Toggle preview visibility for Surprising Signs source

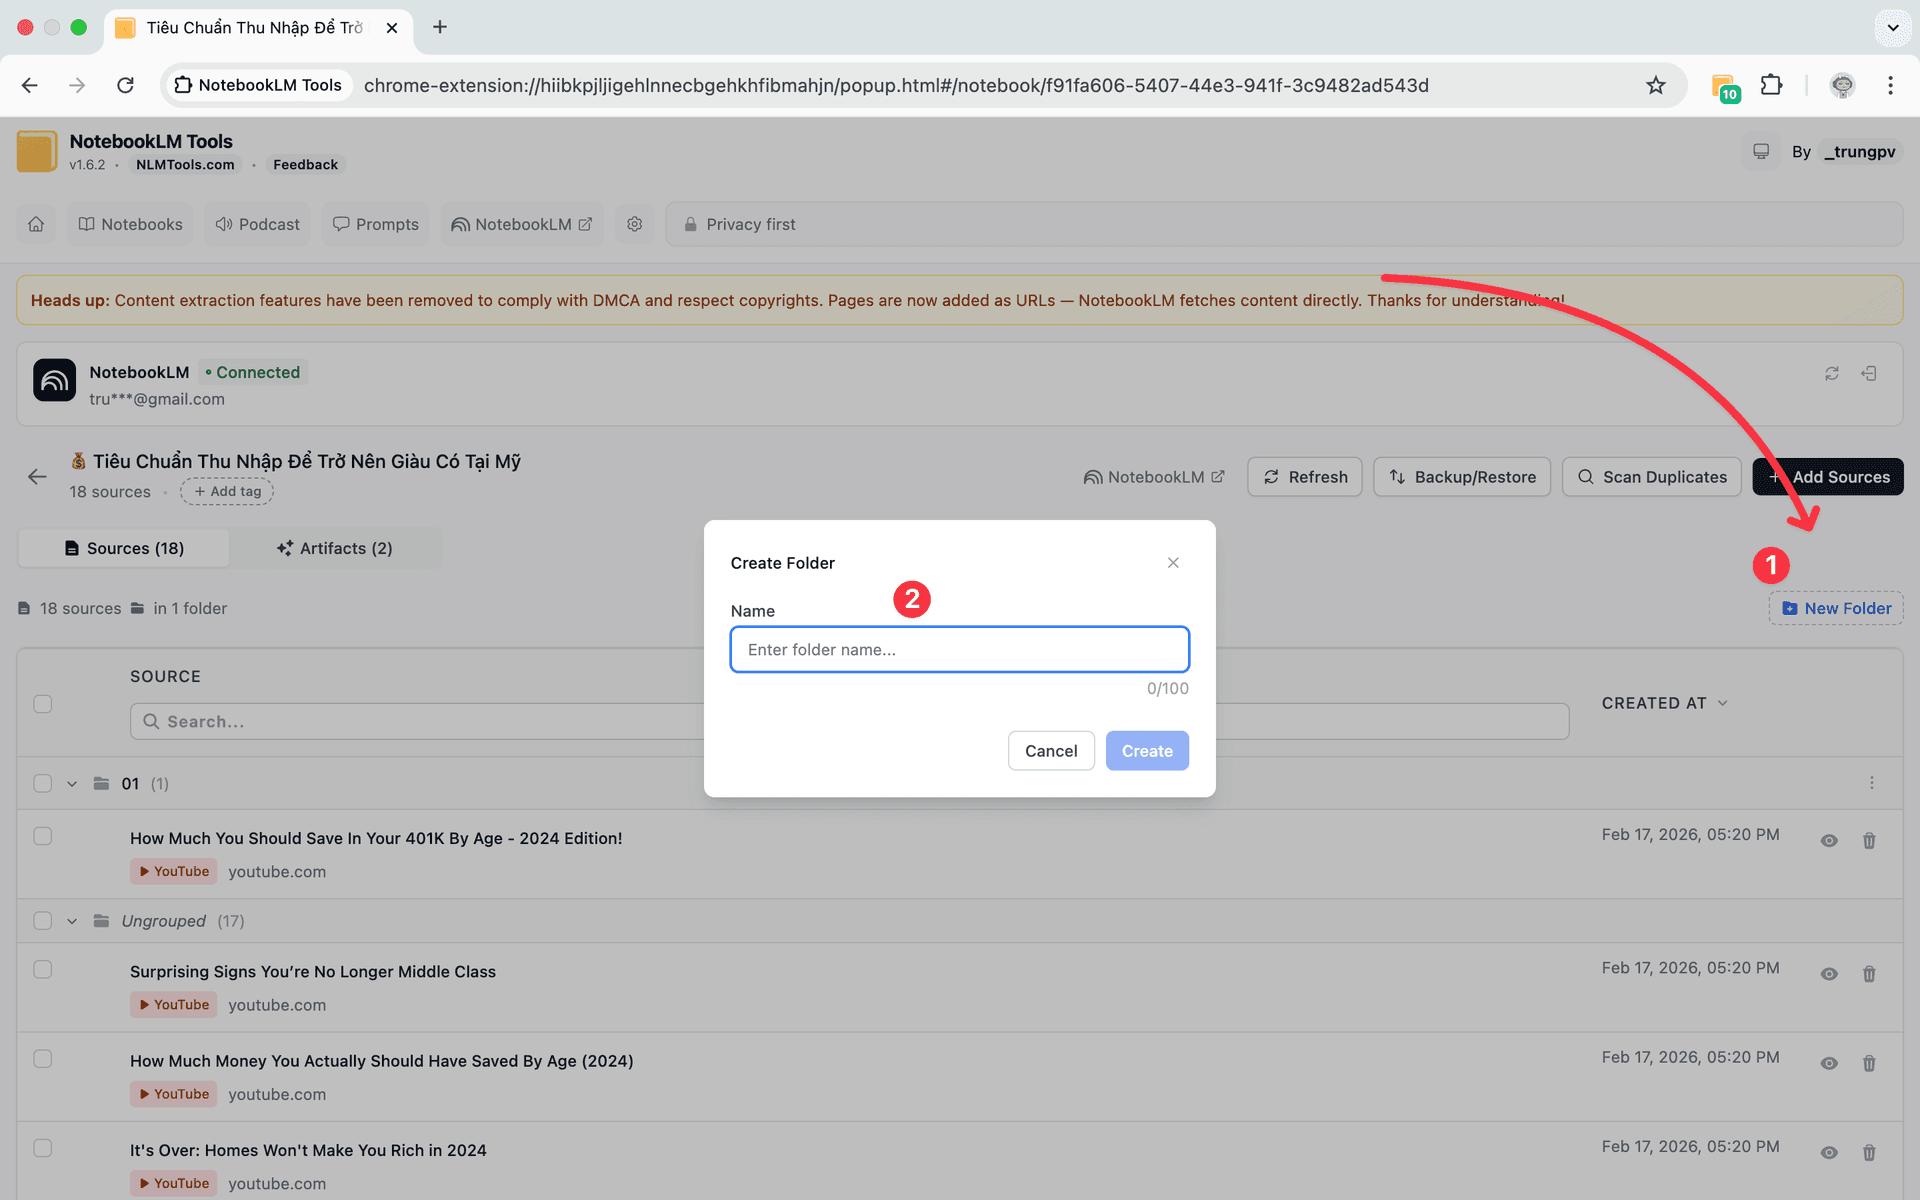click(1829, 973)
